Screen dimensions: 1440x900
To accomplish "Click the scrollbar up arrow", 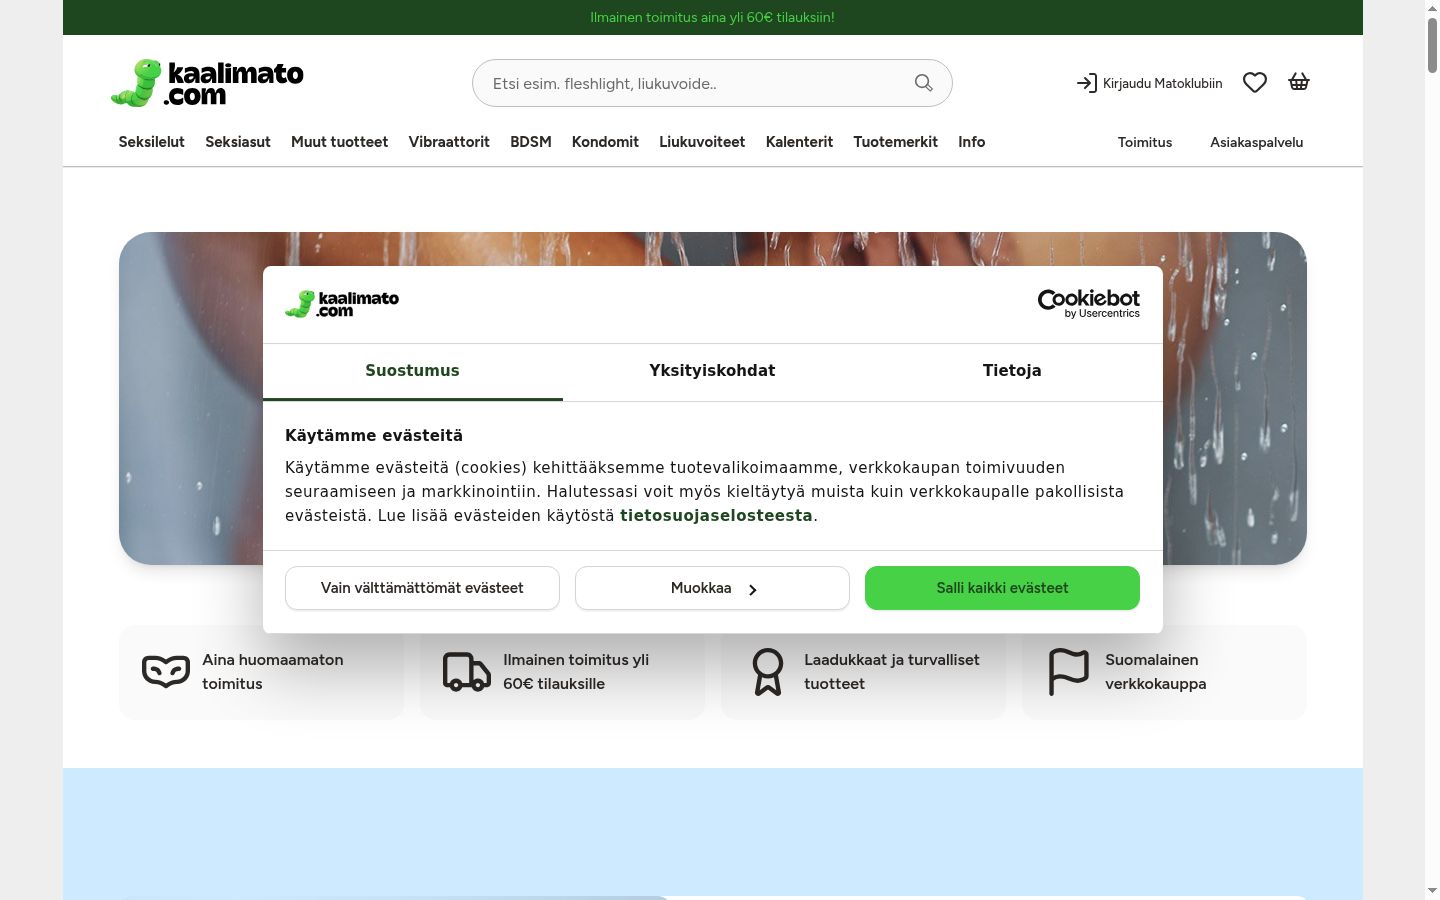I will coord(1432,8).
